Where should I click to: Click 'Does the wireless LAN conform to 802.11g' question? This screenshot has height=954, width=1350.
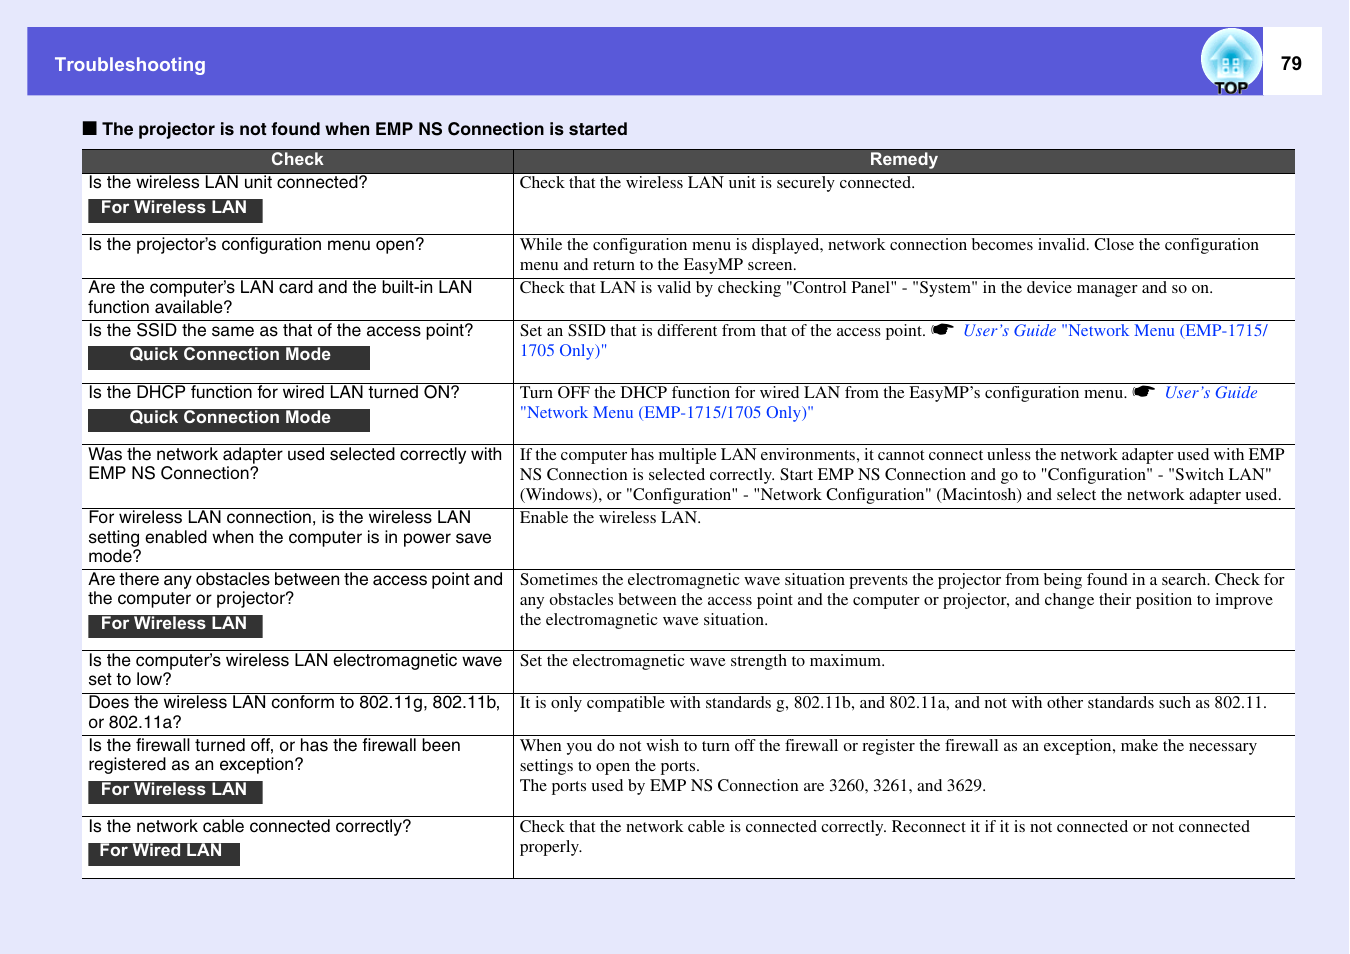(294, 712)
